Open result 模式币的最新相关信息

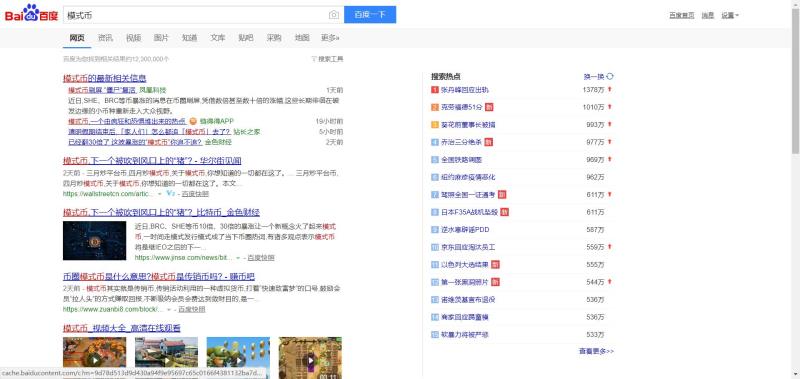pos(105,78)
